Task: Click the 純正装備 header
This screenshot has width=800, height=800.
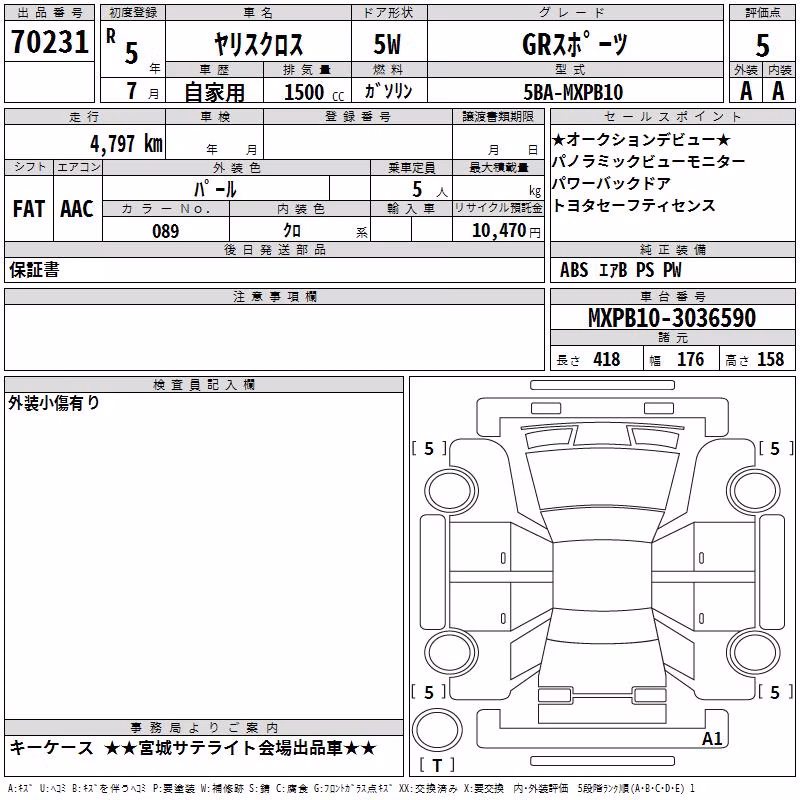Action: tap(672, 249)
